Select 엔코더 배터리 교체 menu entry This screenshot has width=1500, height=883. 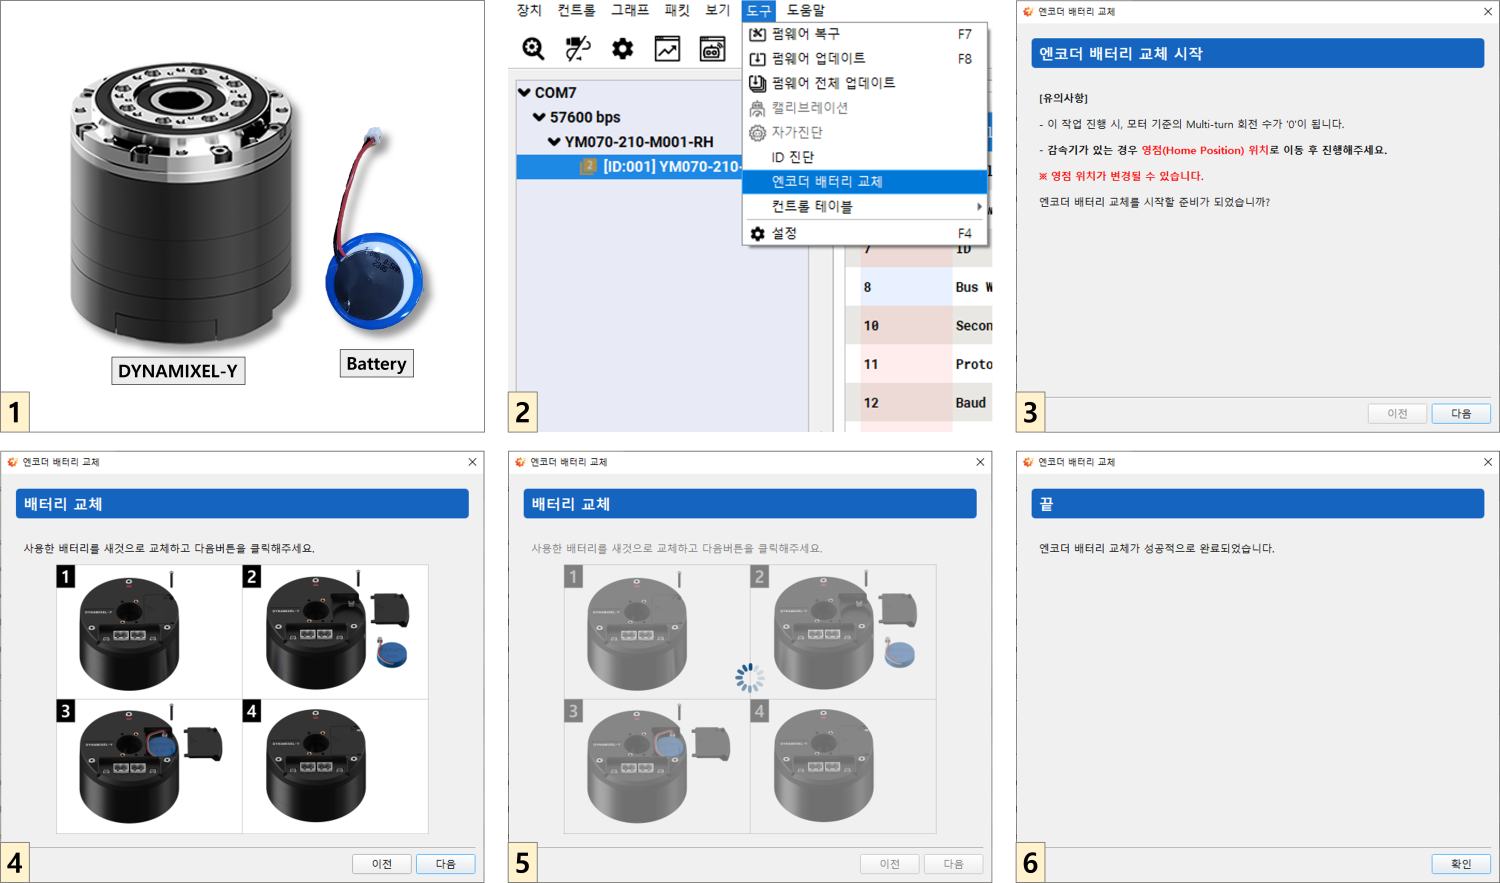tap(864, 182)
